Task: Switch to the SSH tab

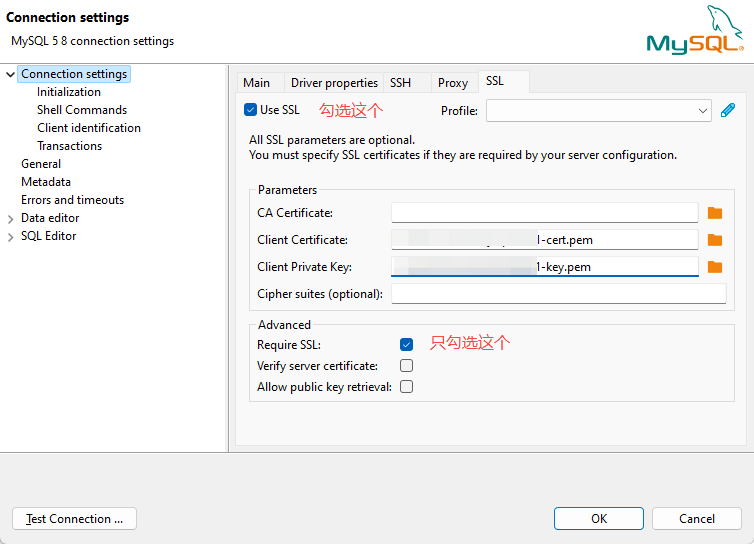Action: 400,83
